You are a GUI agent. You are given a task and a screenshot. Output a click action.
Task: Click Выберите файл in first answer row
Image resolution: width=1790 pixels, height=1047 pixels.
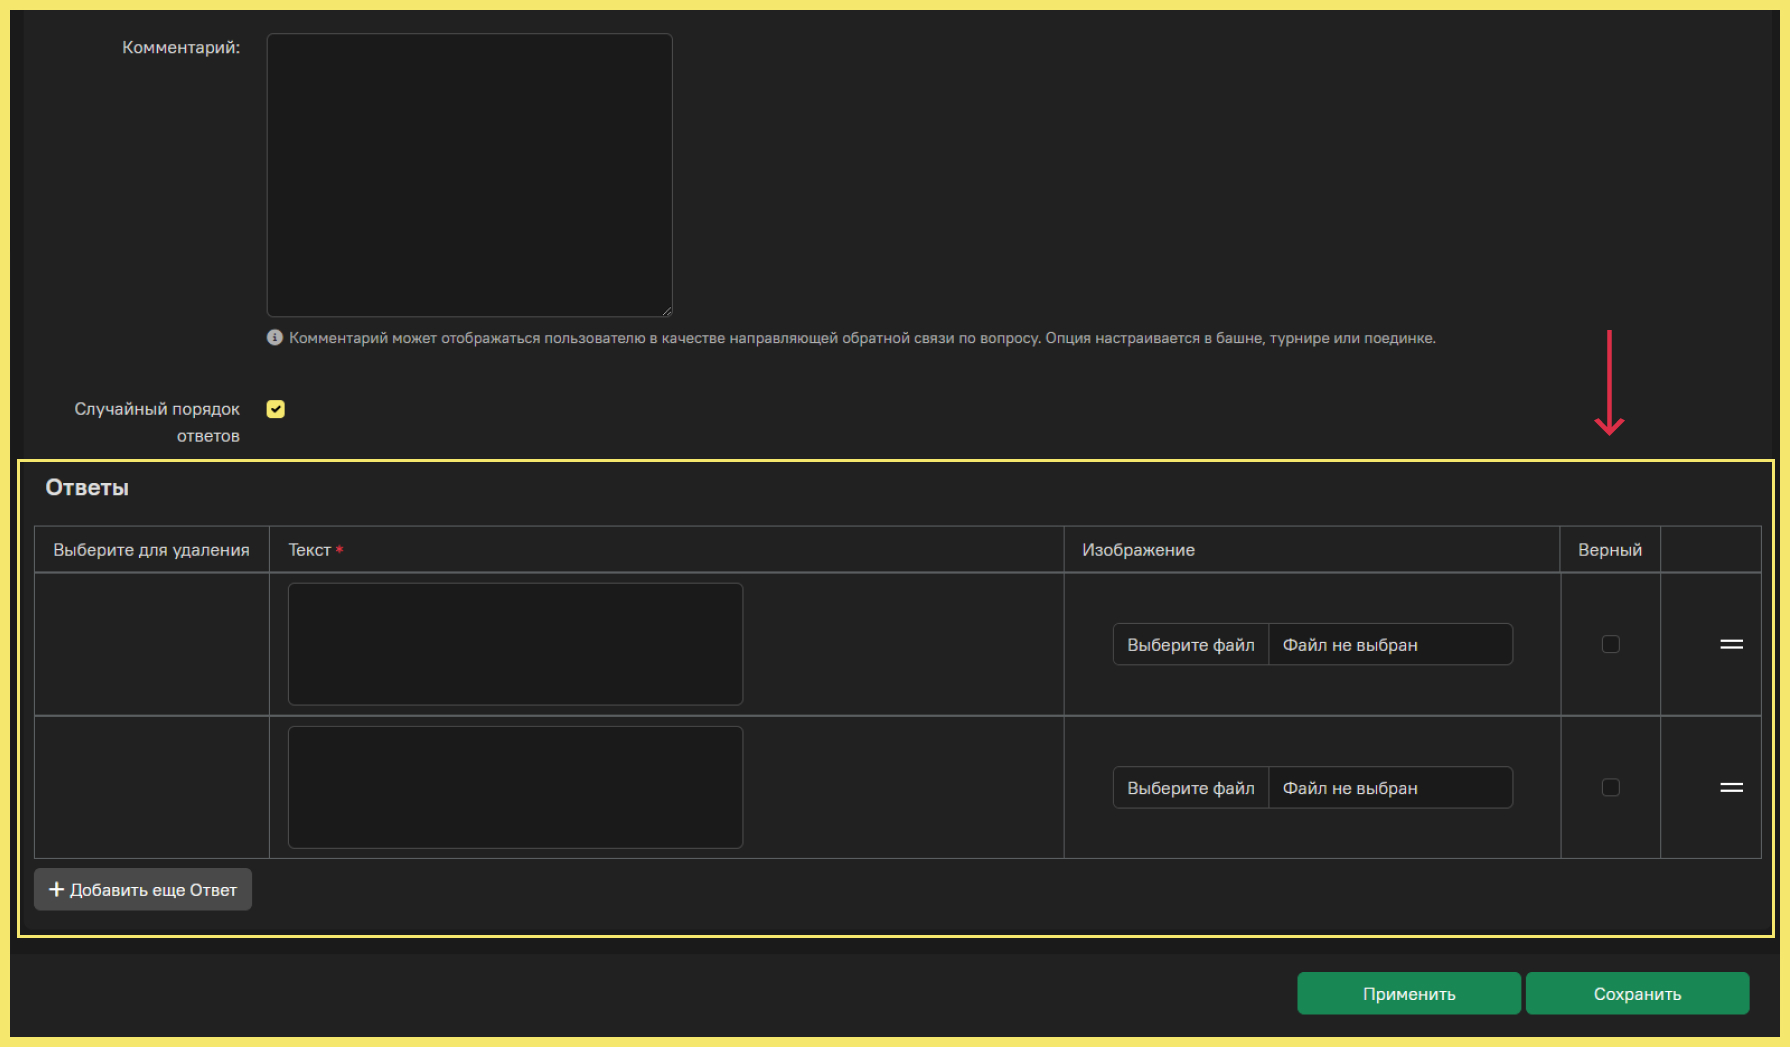1191,645
